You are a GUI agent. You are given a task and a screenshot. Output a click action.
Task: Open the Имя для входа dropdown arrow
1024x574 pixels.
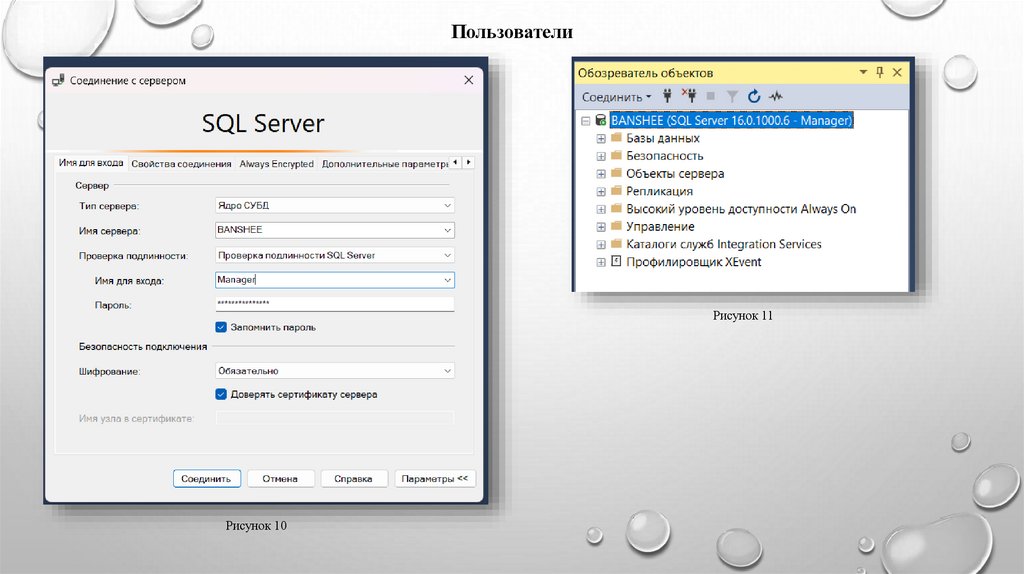[x=447, y=280]
